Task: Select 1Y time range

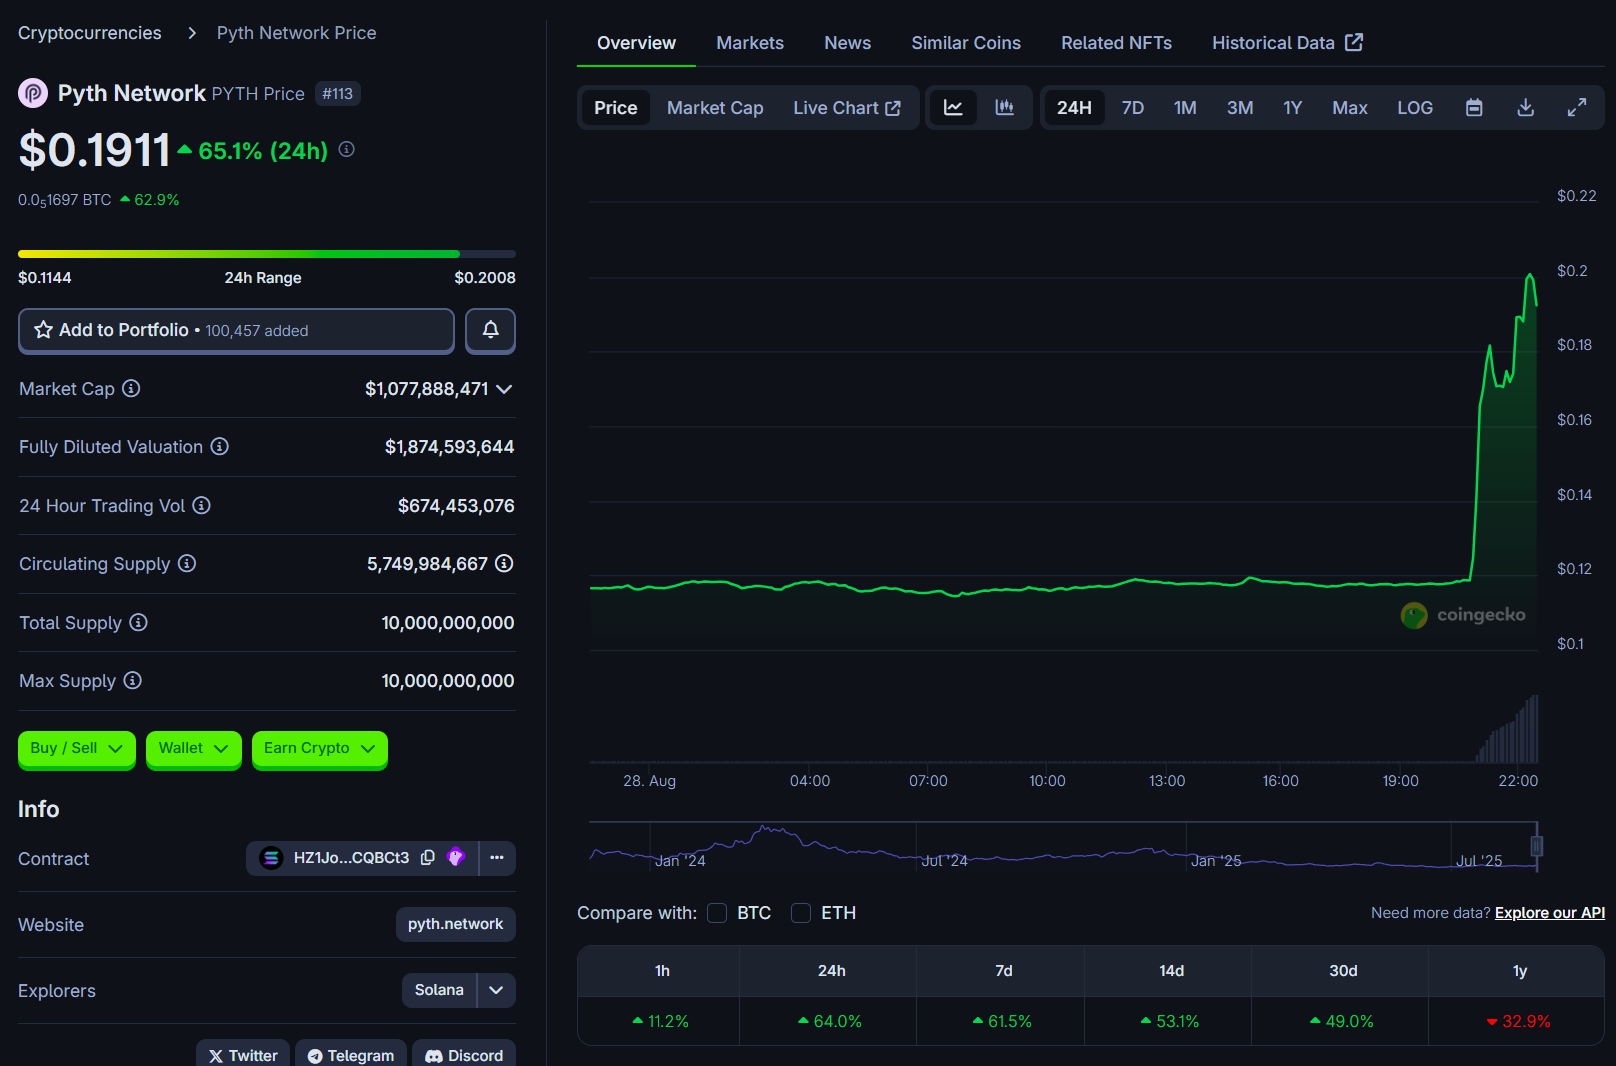Action: (x=1293, y=108)
